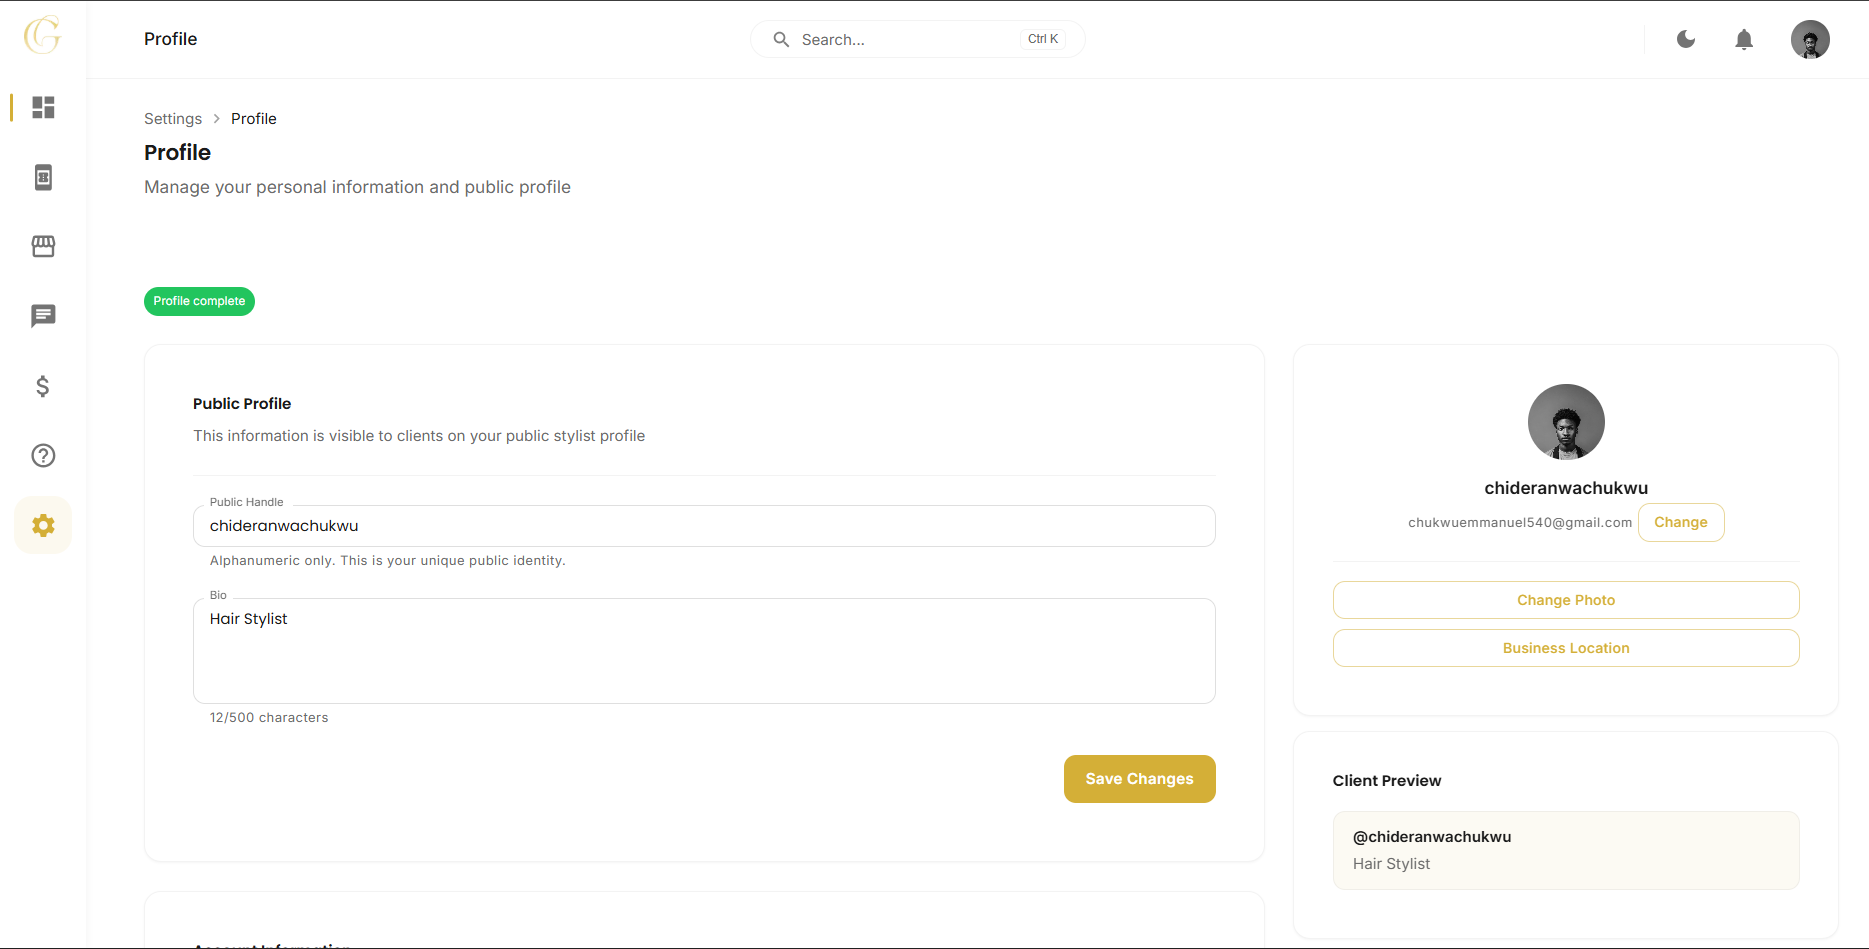
Task: Focus the Search field in top bar
Action: (x=918, y=39)
